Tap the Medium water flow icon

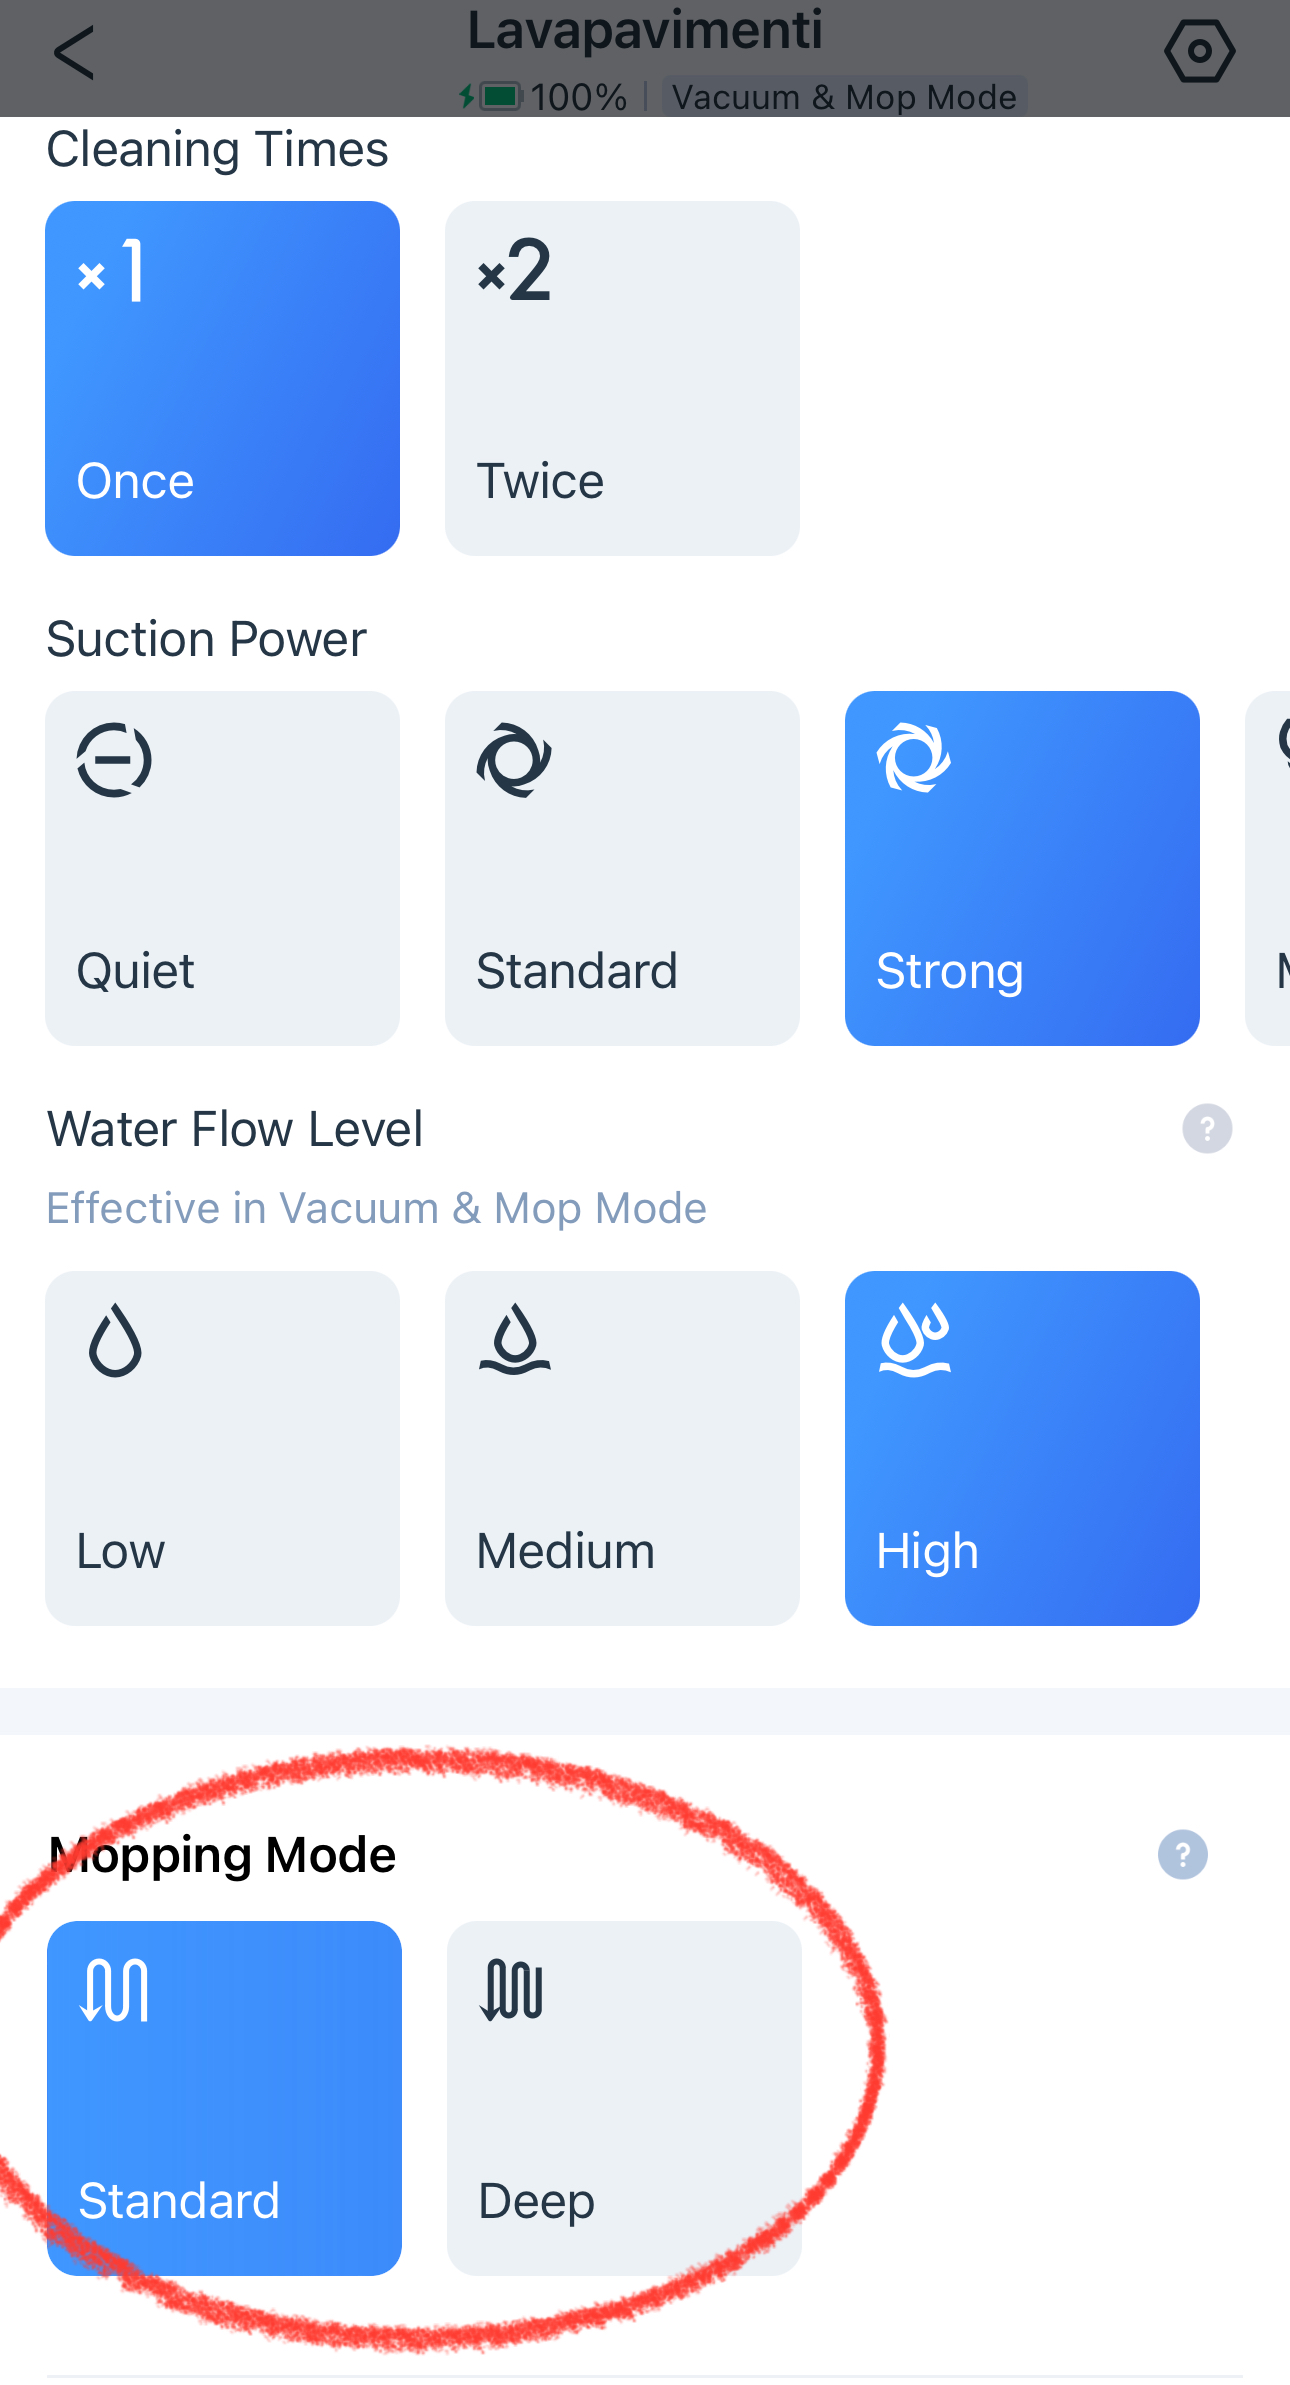pyautogui.click(x=514, y=1341)
